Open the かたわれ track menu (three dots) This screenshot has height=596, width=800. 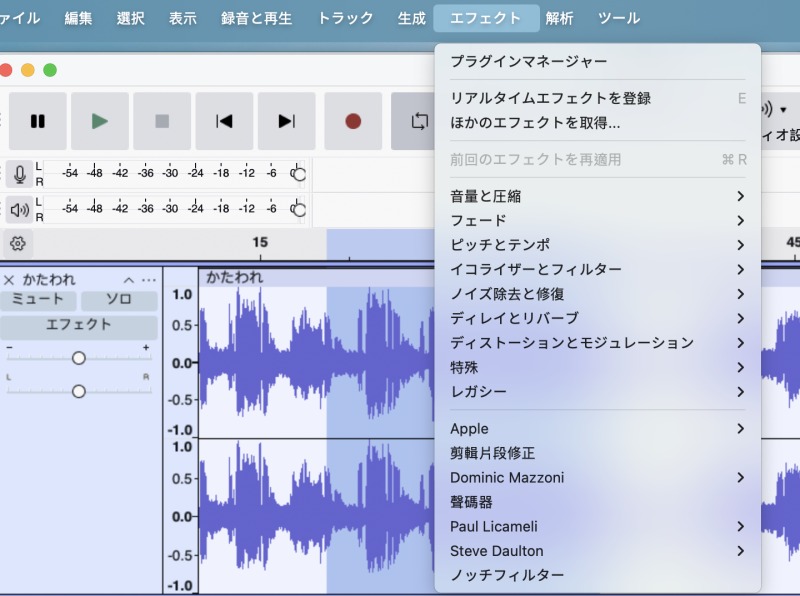pyautogui.click(x=148, y=280)
